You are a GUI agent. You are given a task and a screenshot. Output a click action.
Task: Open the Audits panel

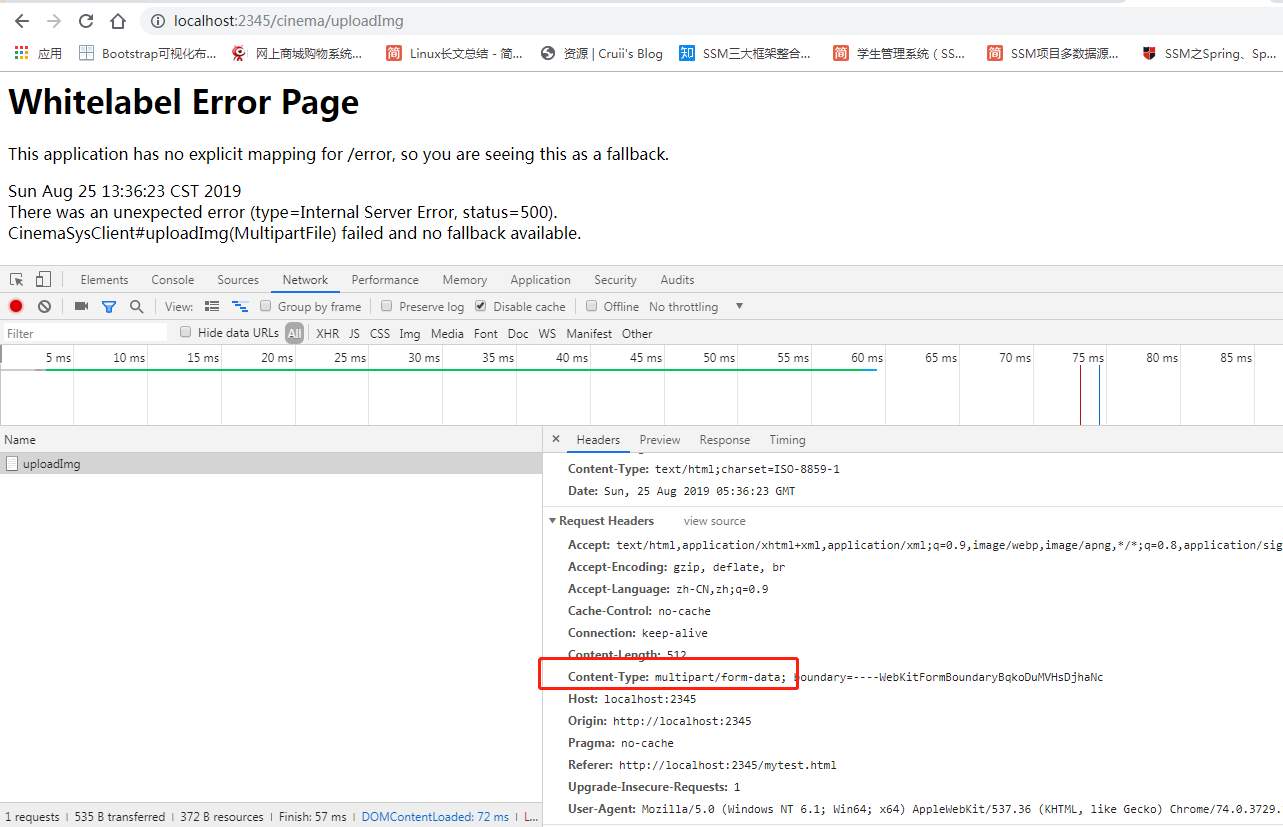[677, 280]
